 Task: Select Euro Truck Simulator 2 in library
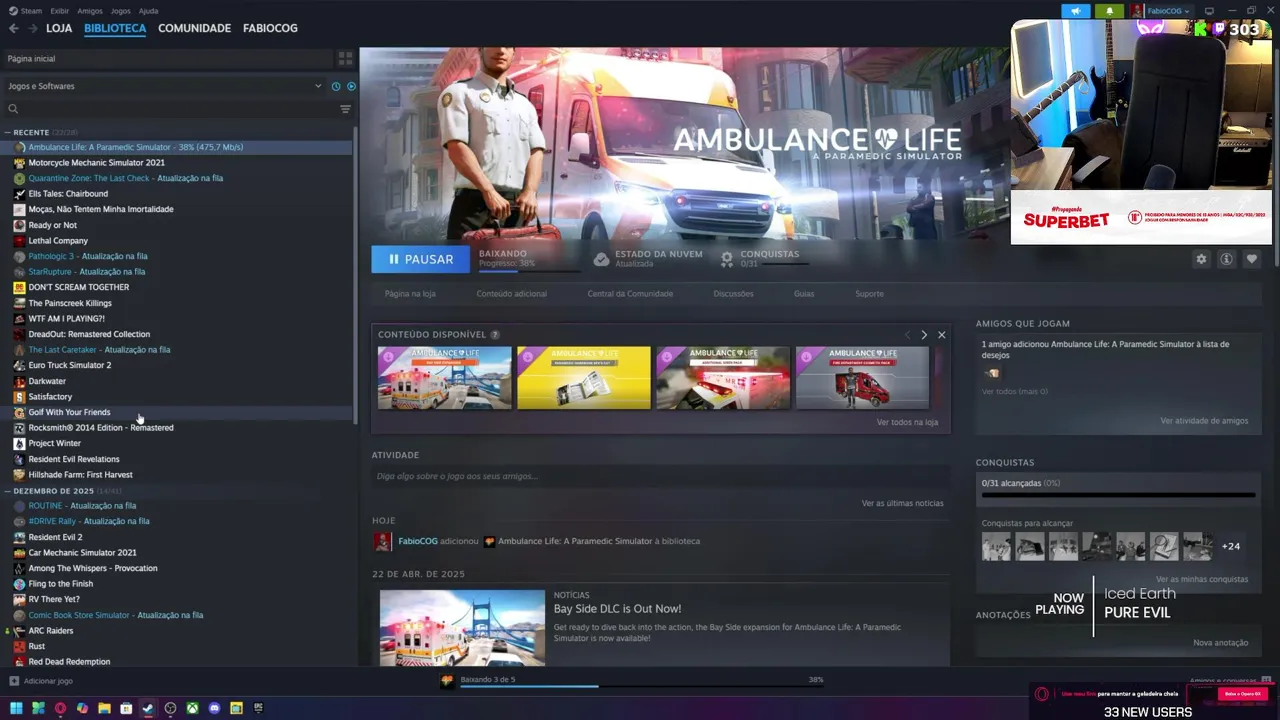pos(70,365)
